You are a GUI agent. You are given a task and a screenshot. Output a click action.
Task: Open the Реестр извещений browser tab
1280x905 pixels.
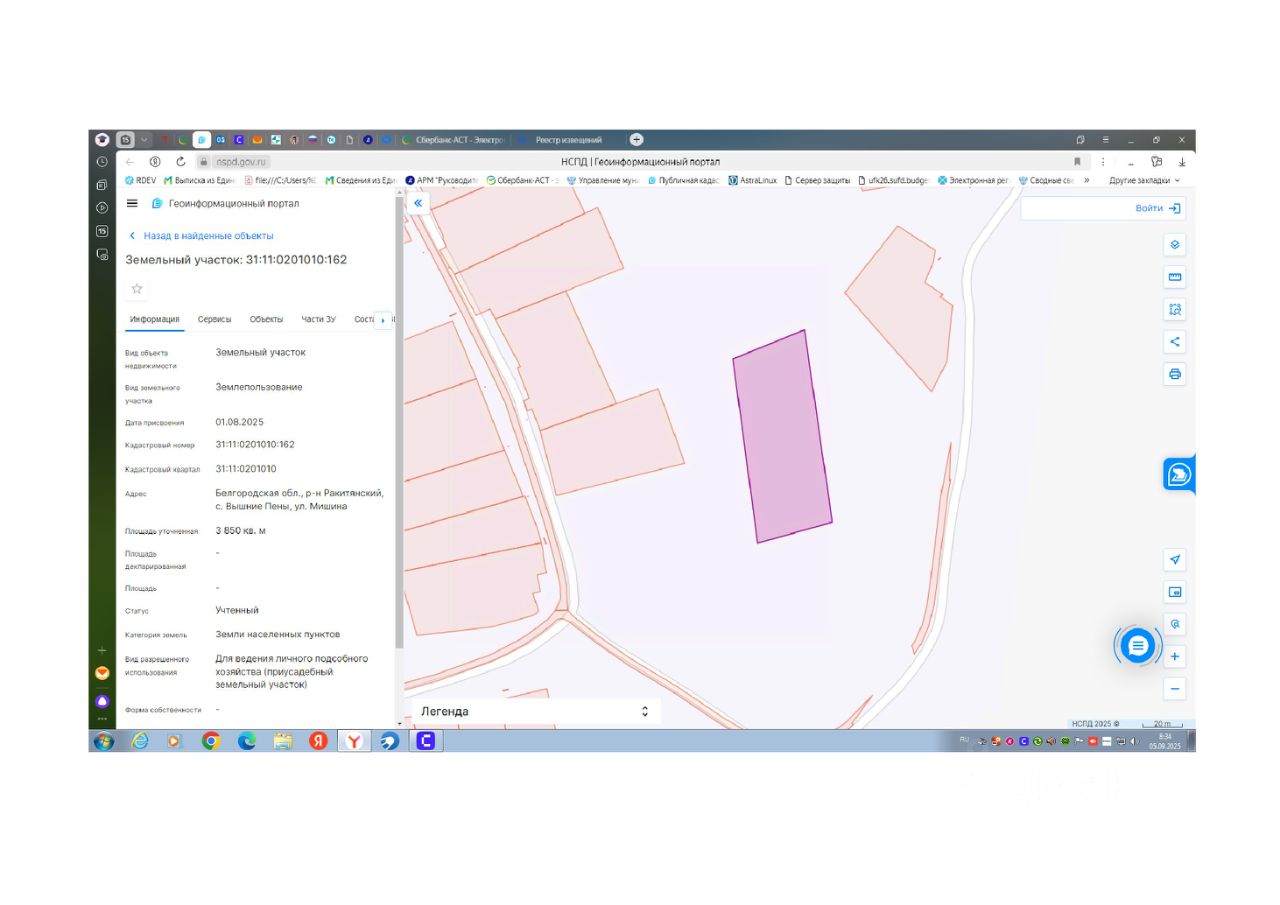tap(568, 140)
